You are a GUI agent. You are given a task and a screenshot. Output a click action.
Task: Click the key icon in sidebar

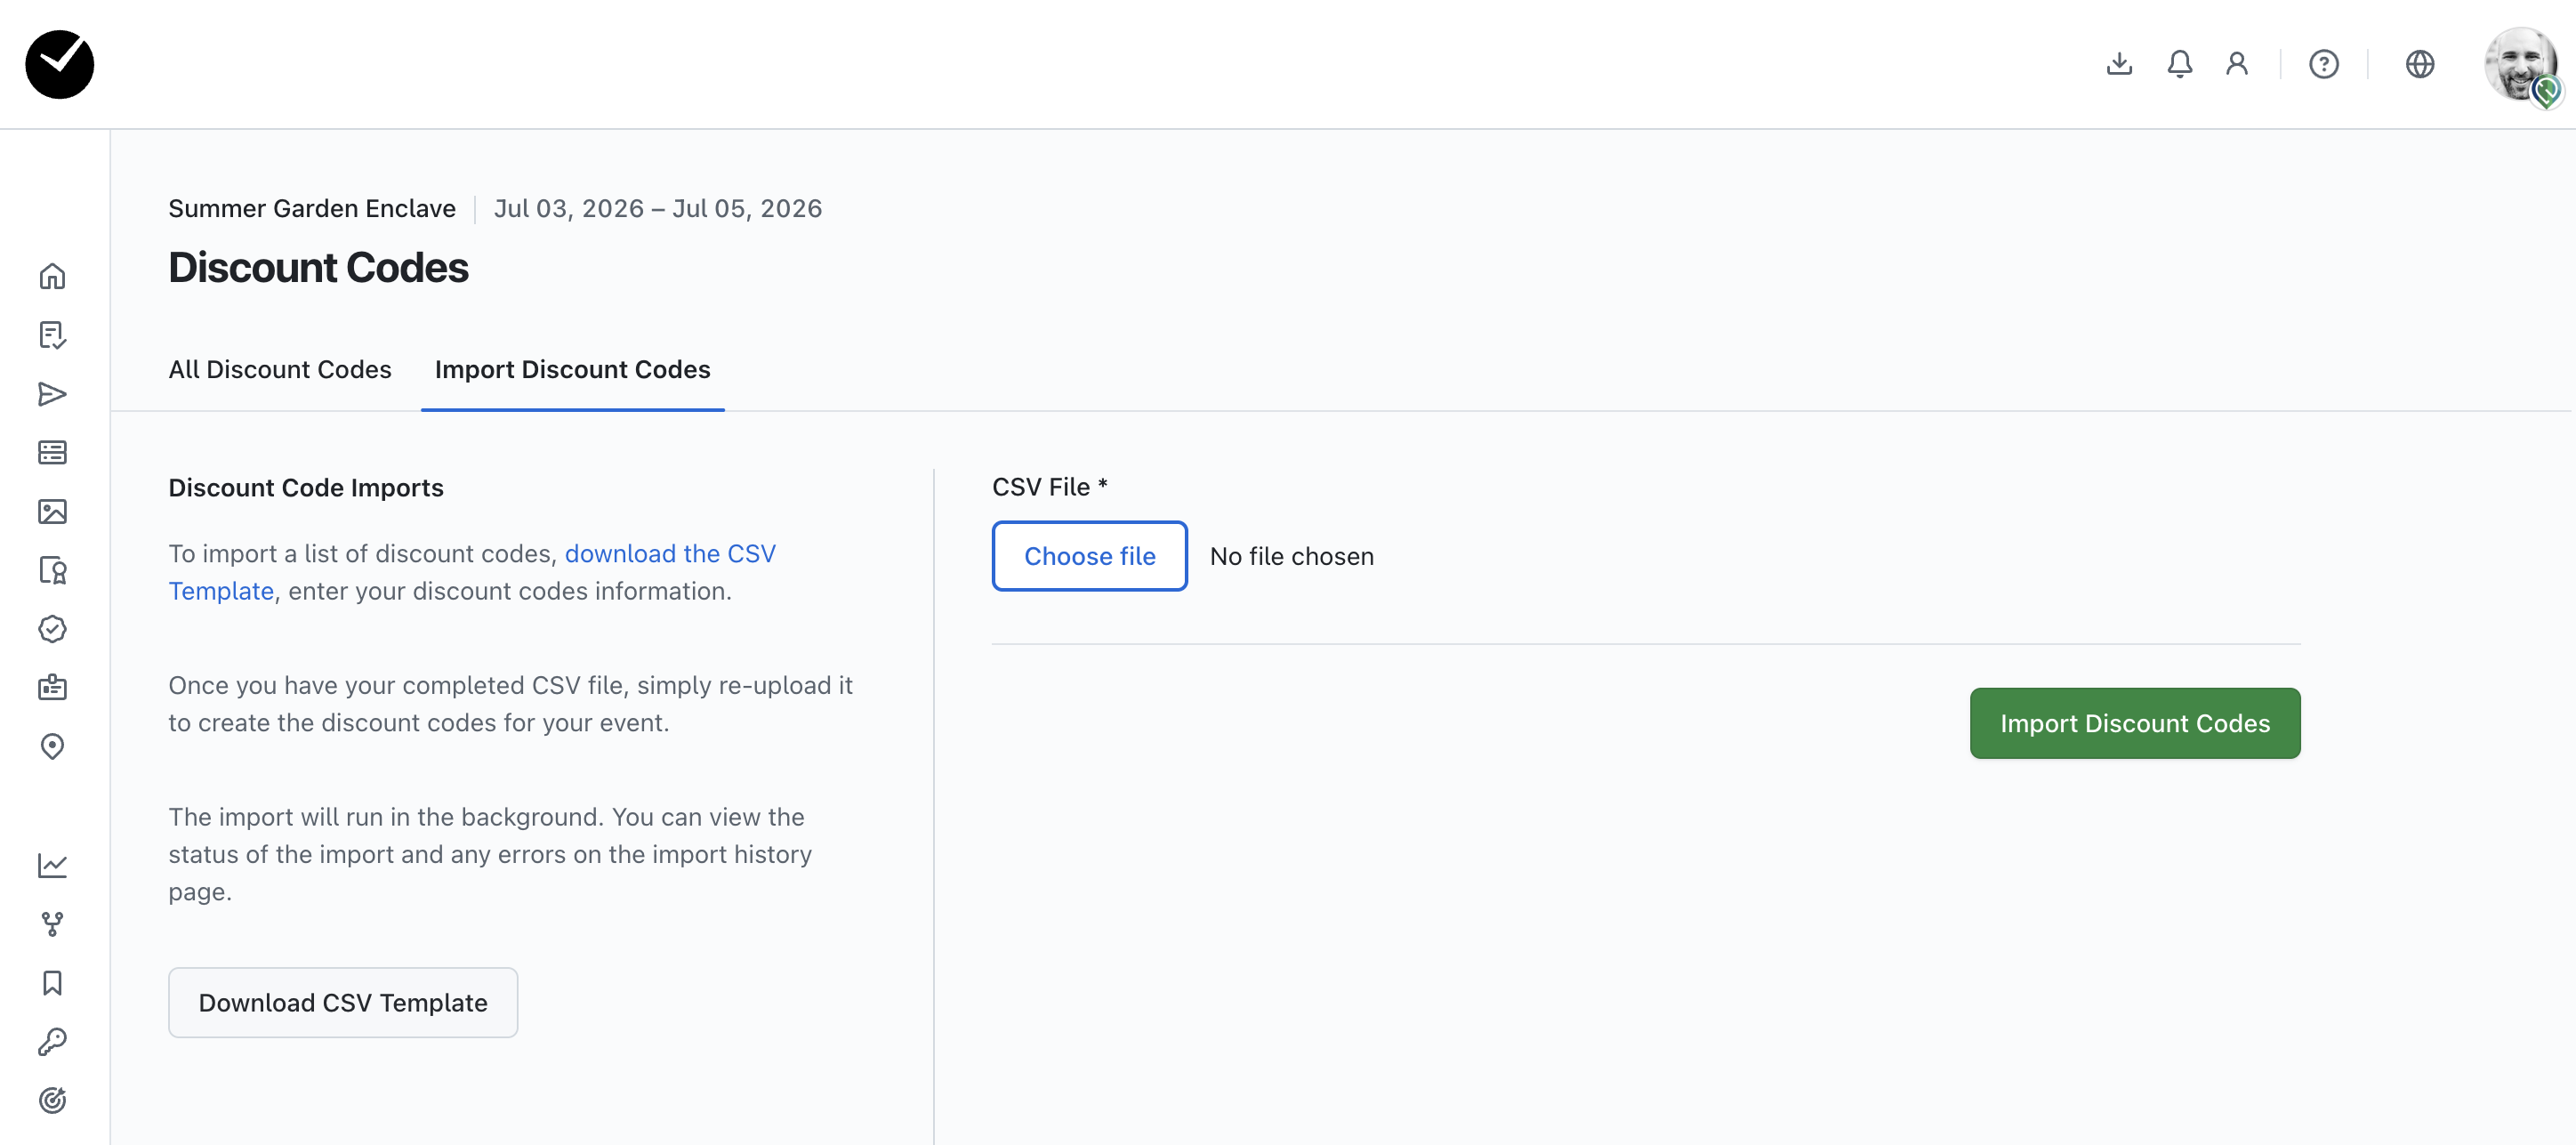[52, 1042]
